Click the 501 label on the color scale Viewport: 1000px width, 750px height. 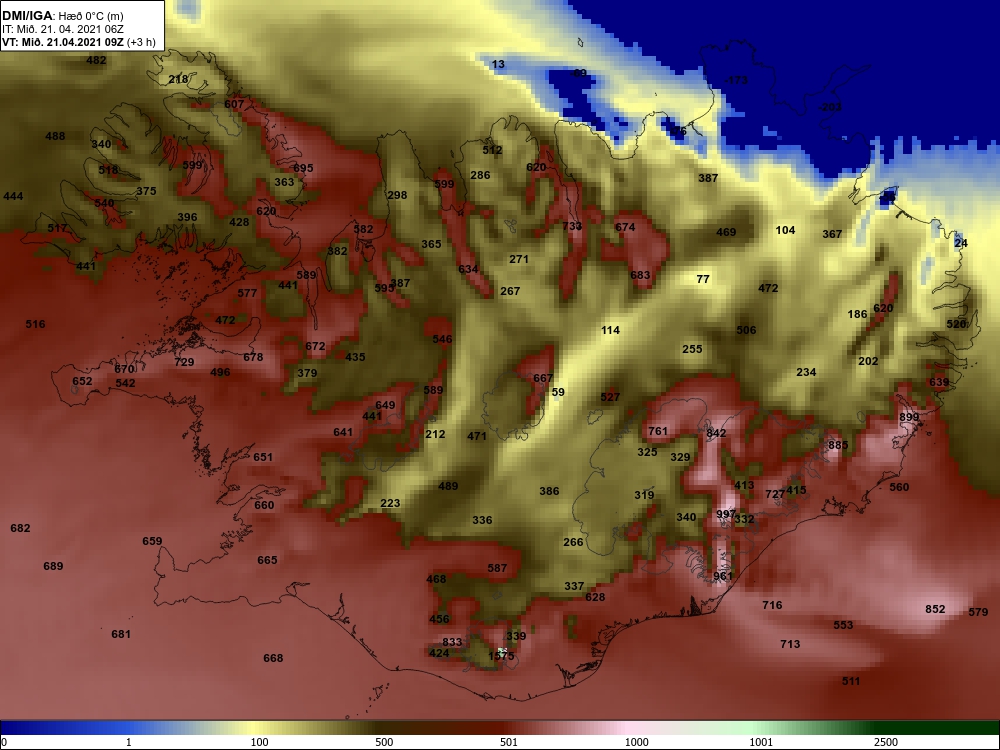click(509, 742)
